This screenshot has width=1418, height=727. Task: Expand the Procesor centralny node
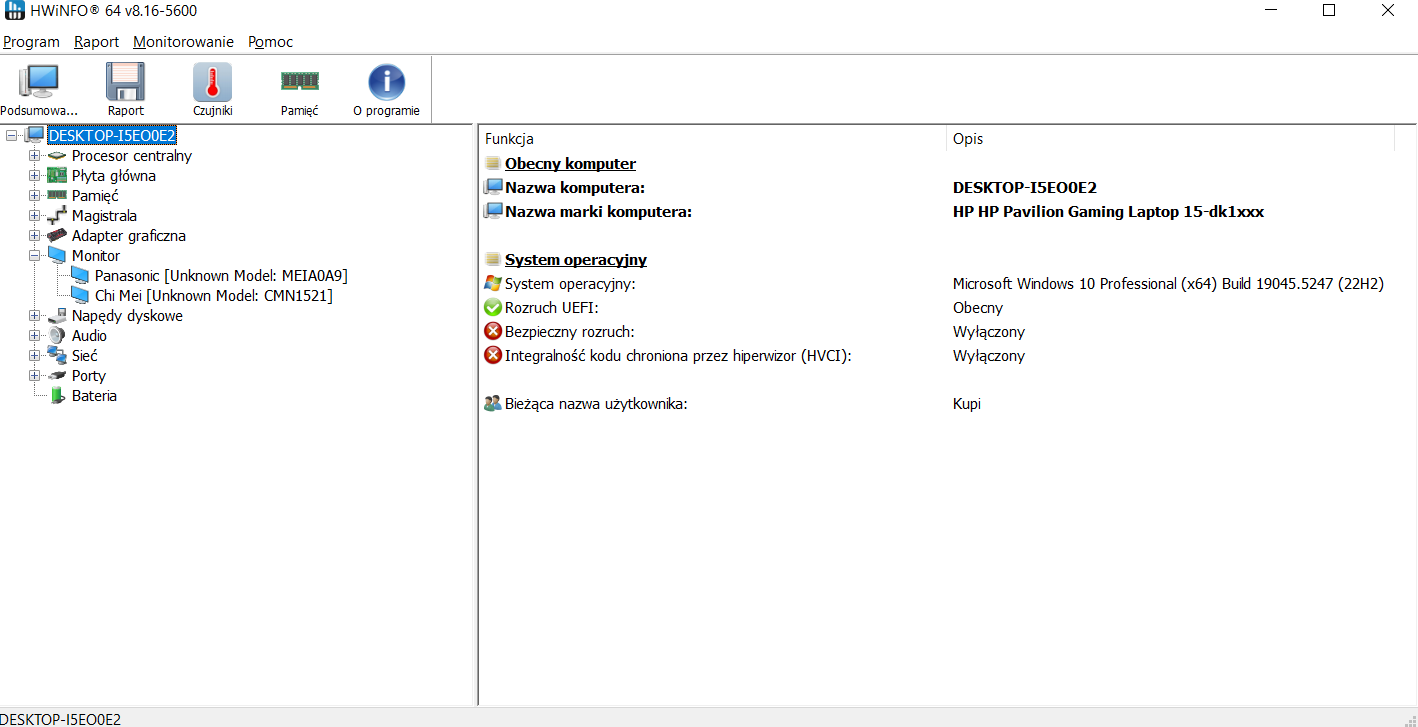(x=35, y=156)
